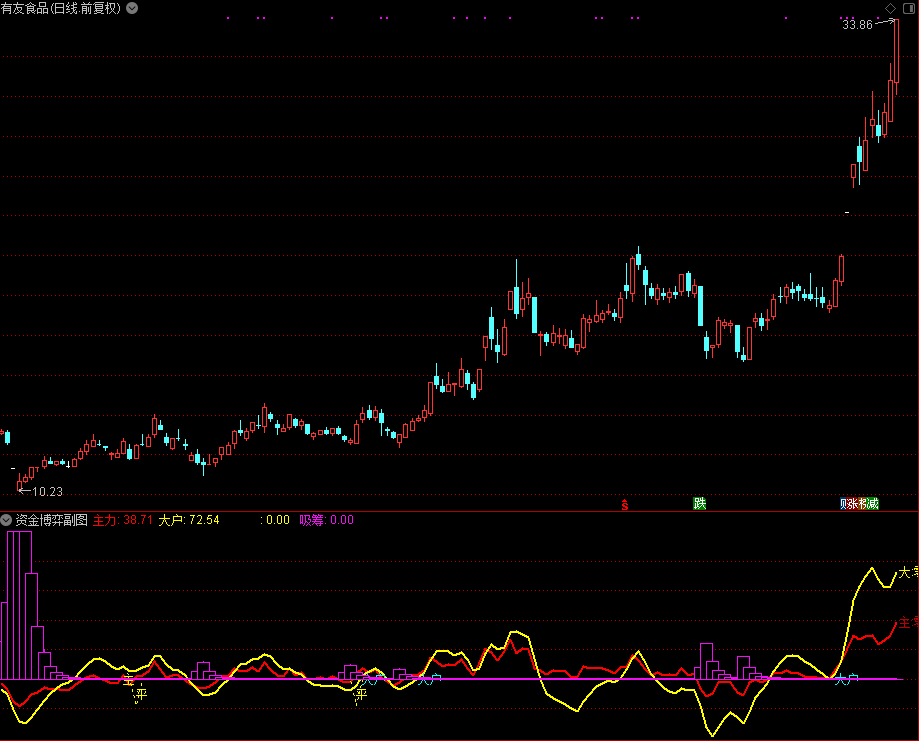
Task: Click the red S marker above indicator
Action: point(625,504)
